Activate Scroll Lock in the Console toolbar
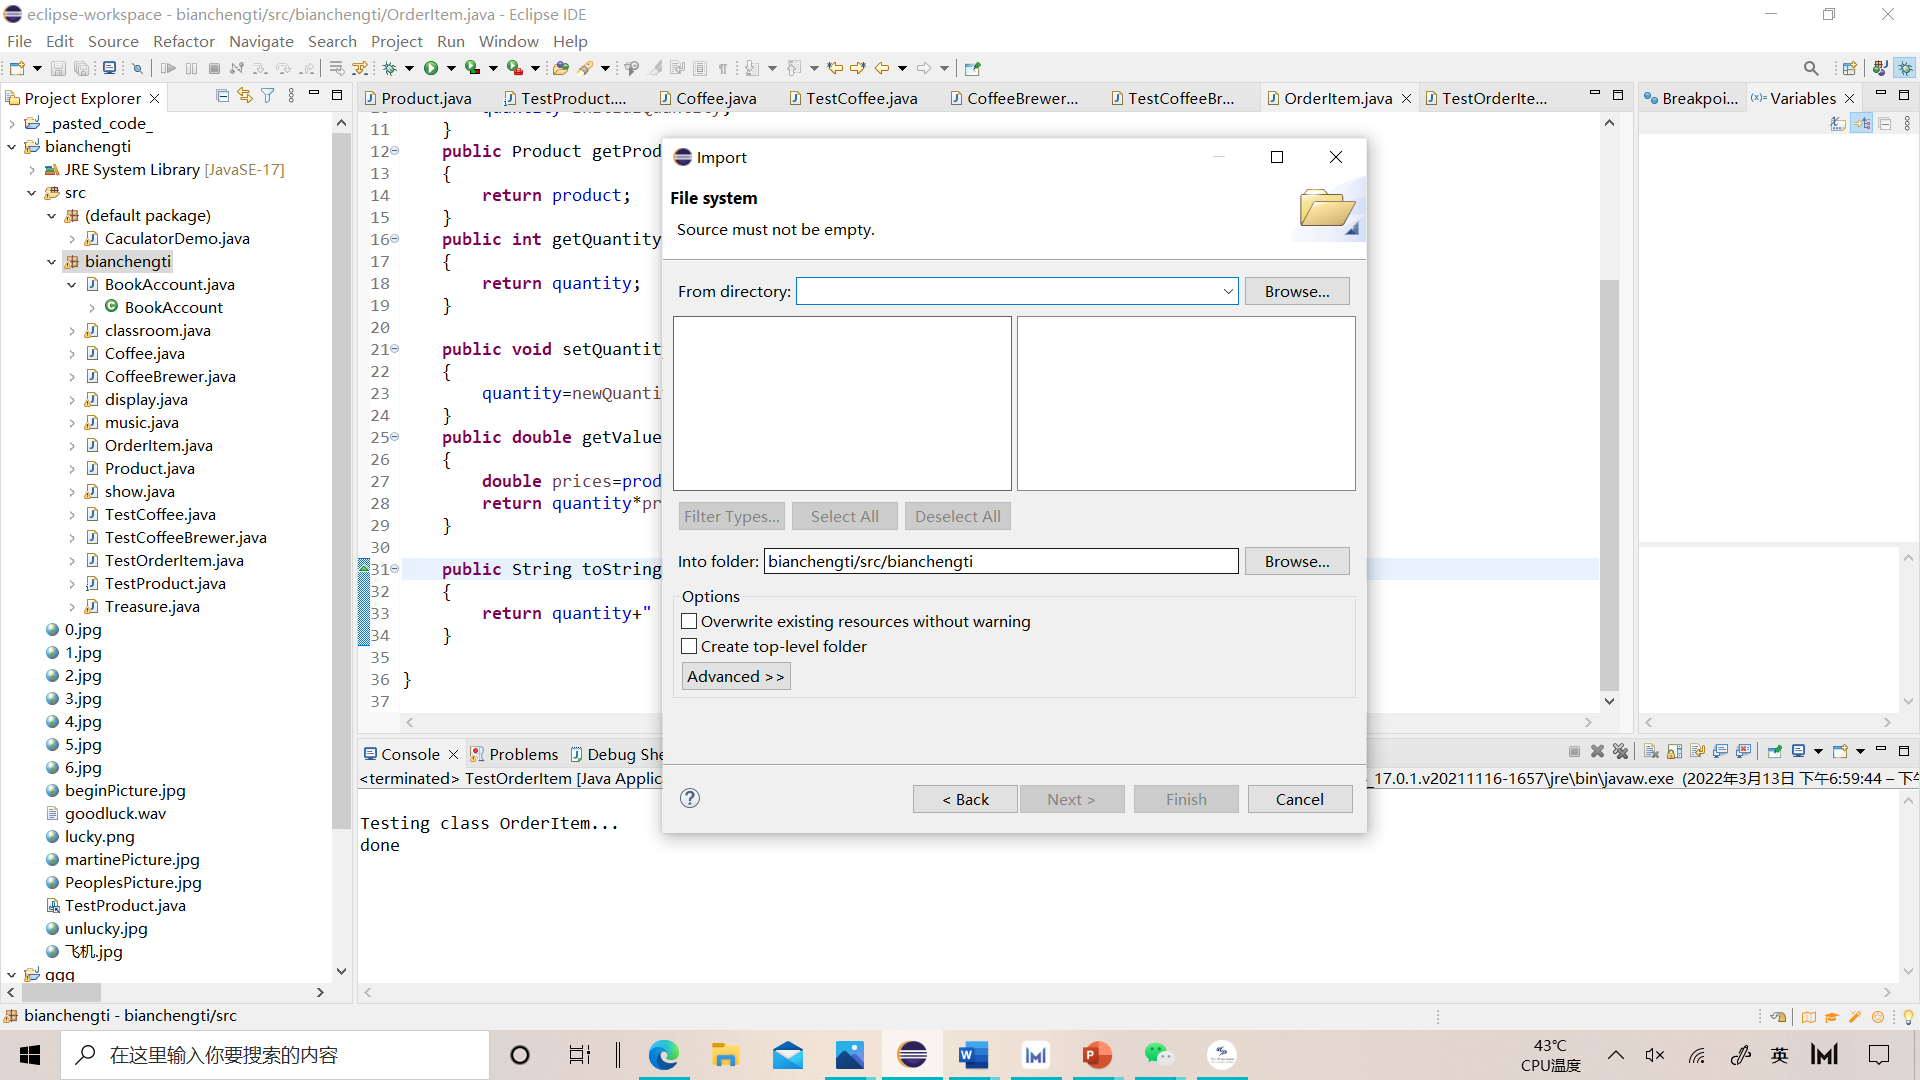Screen dimensions: 1920x1080 [1673, 752]
